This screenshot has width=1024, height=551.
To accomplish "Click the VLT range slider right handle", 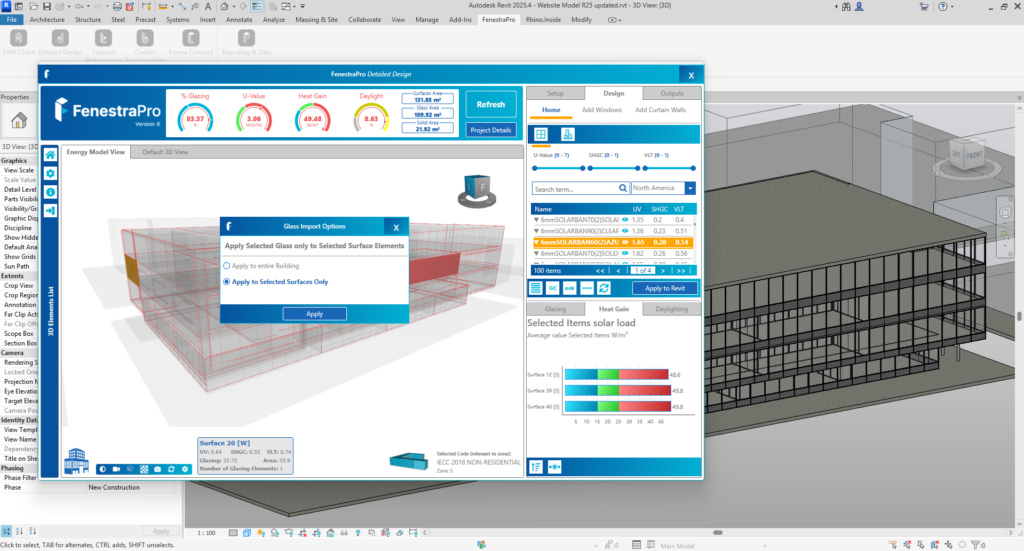I will [x=693, y=168].
